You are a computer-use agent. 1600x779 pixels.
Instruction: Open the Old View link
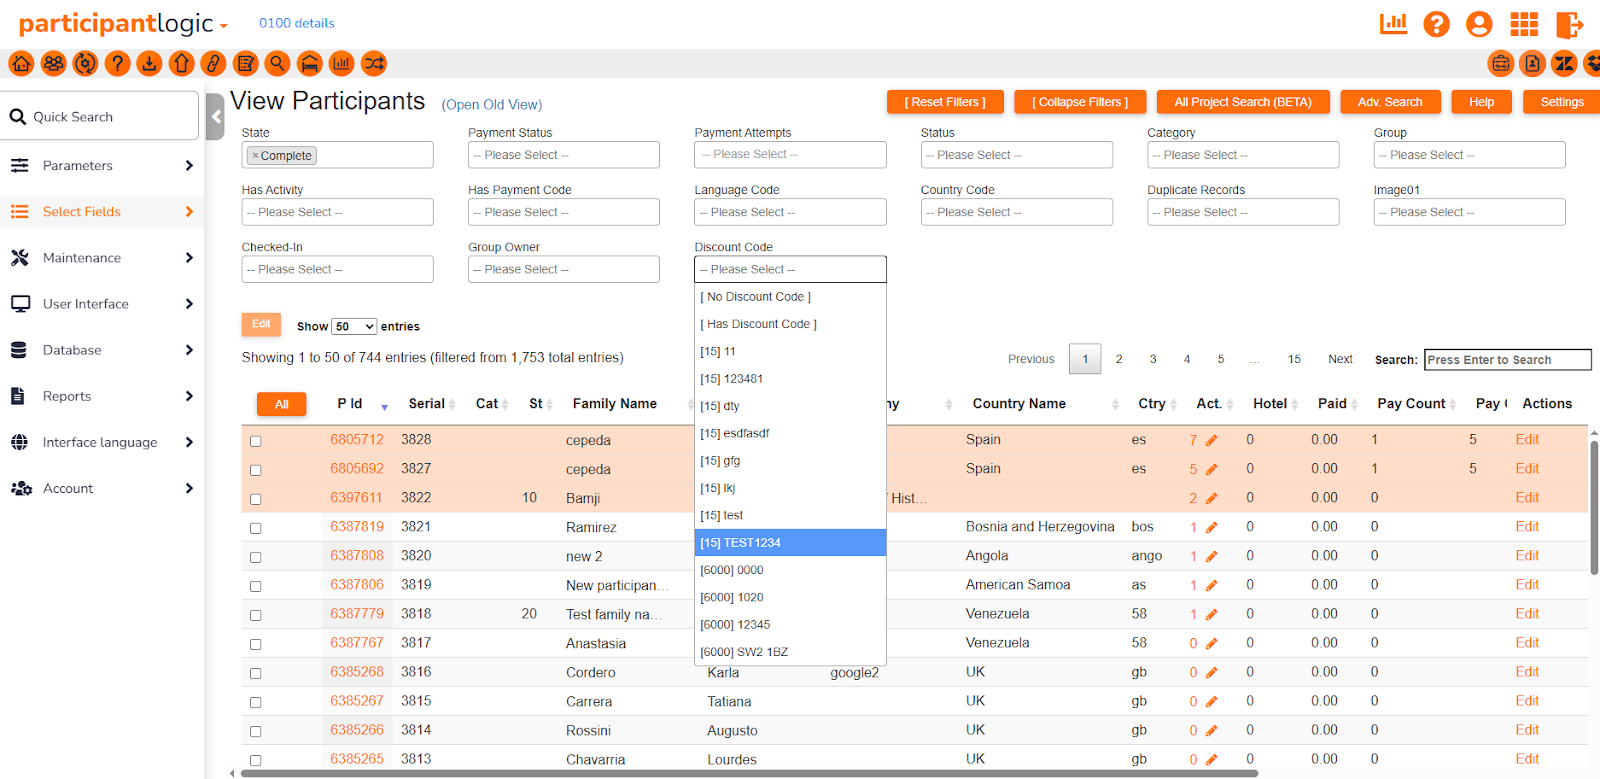492,105
